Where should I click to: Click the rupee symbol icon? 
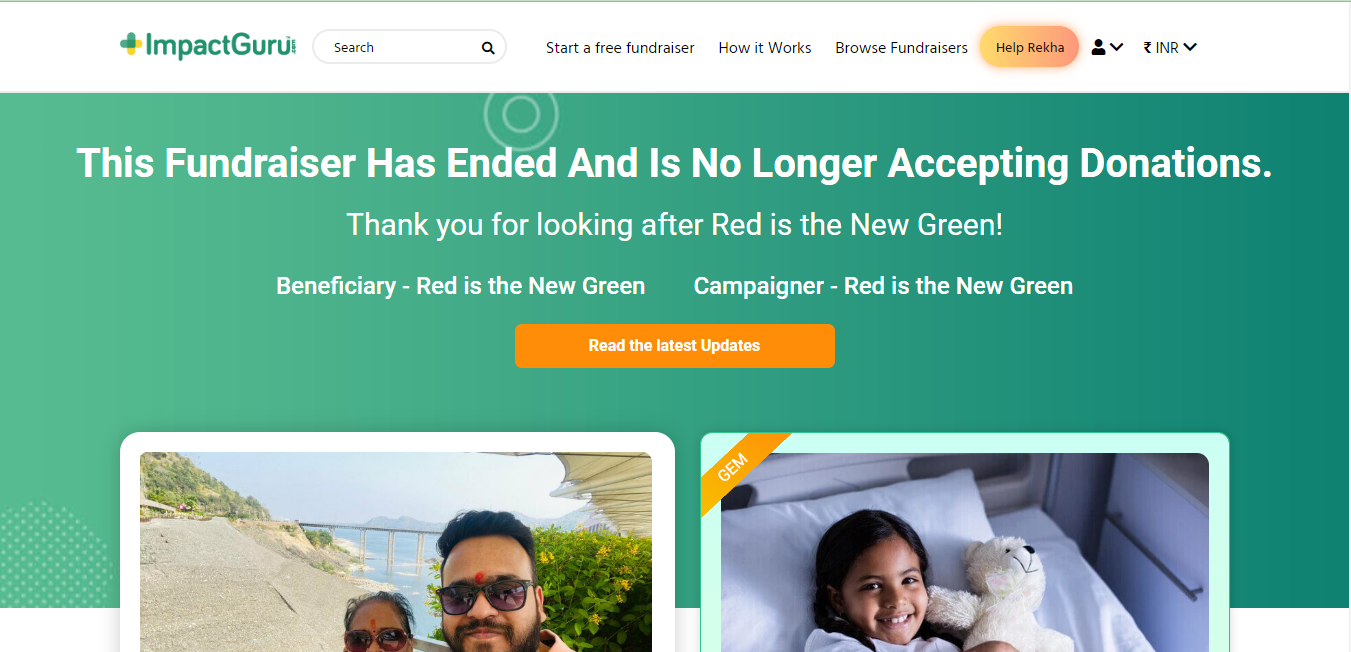(x=1147, y=48)
